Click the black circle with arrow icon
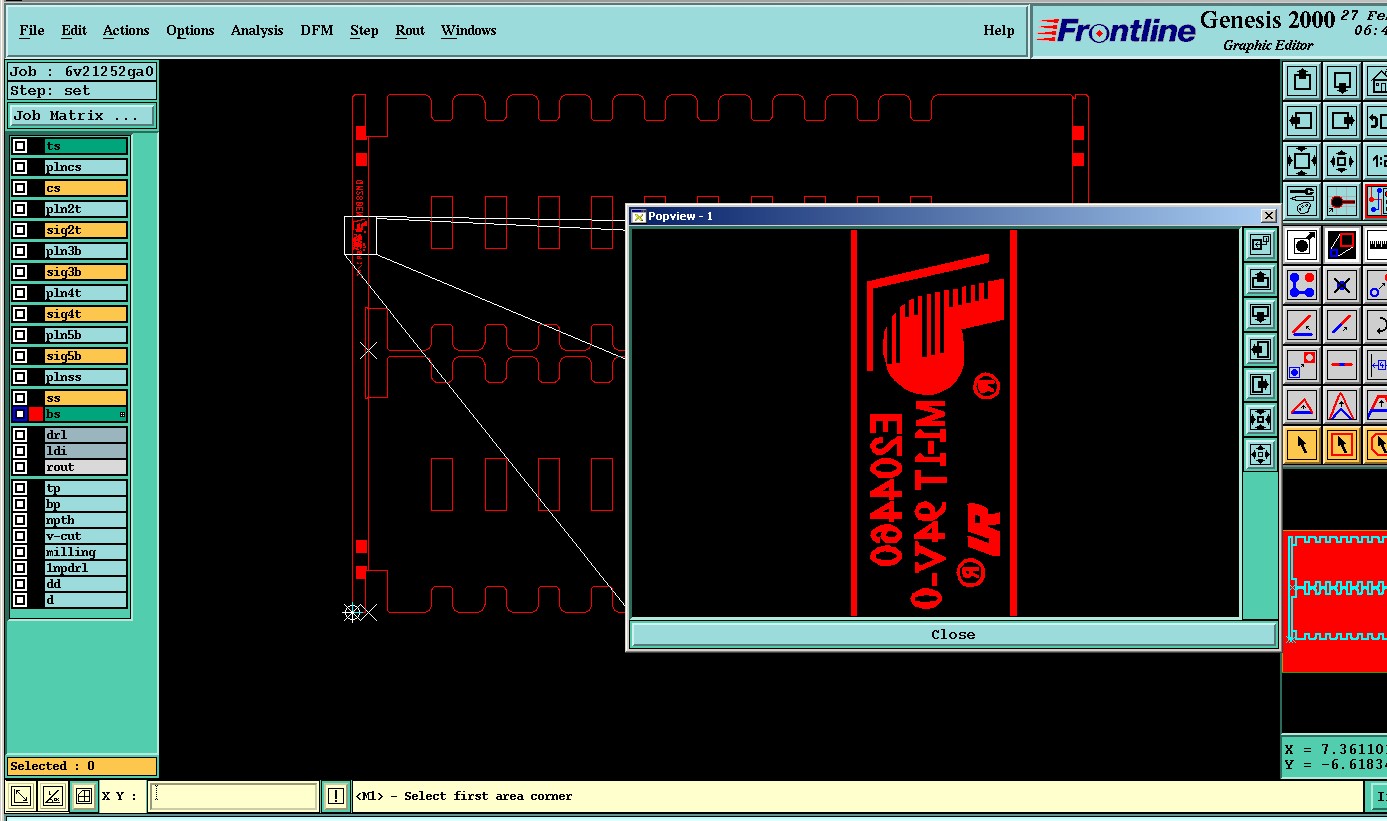 (1301, 244)
